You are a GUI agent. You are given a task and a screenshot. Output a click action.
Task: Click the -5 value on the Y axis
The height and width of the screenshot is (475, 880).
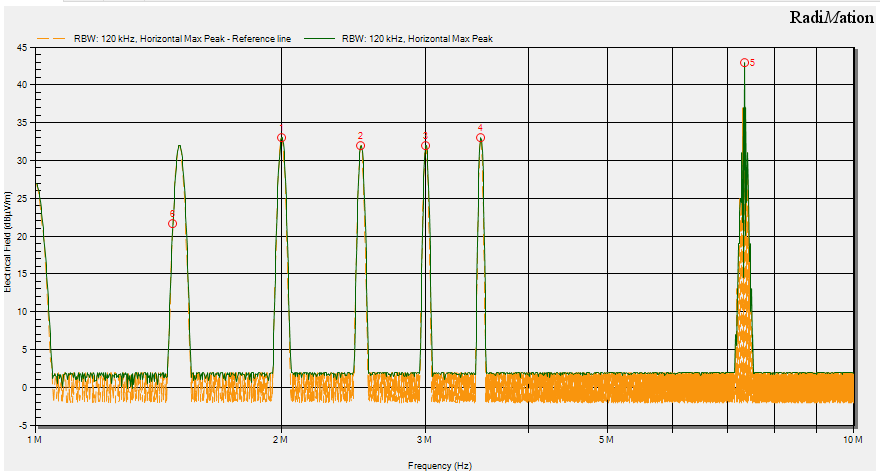pyautogui.click(x=23, y=425)
